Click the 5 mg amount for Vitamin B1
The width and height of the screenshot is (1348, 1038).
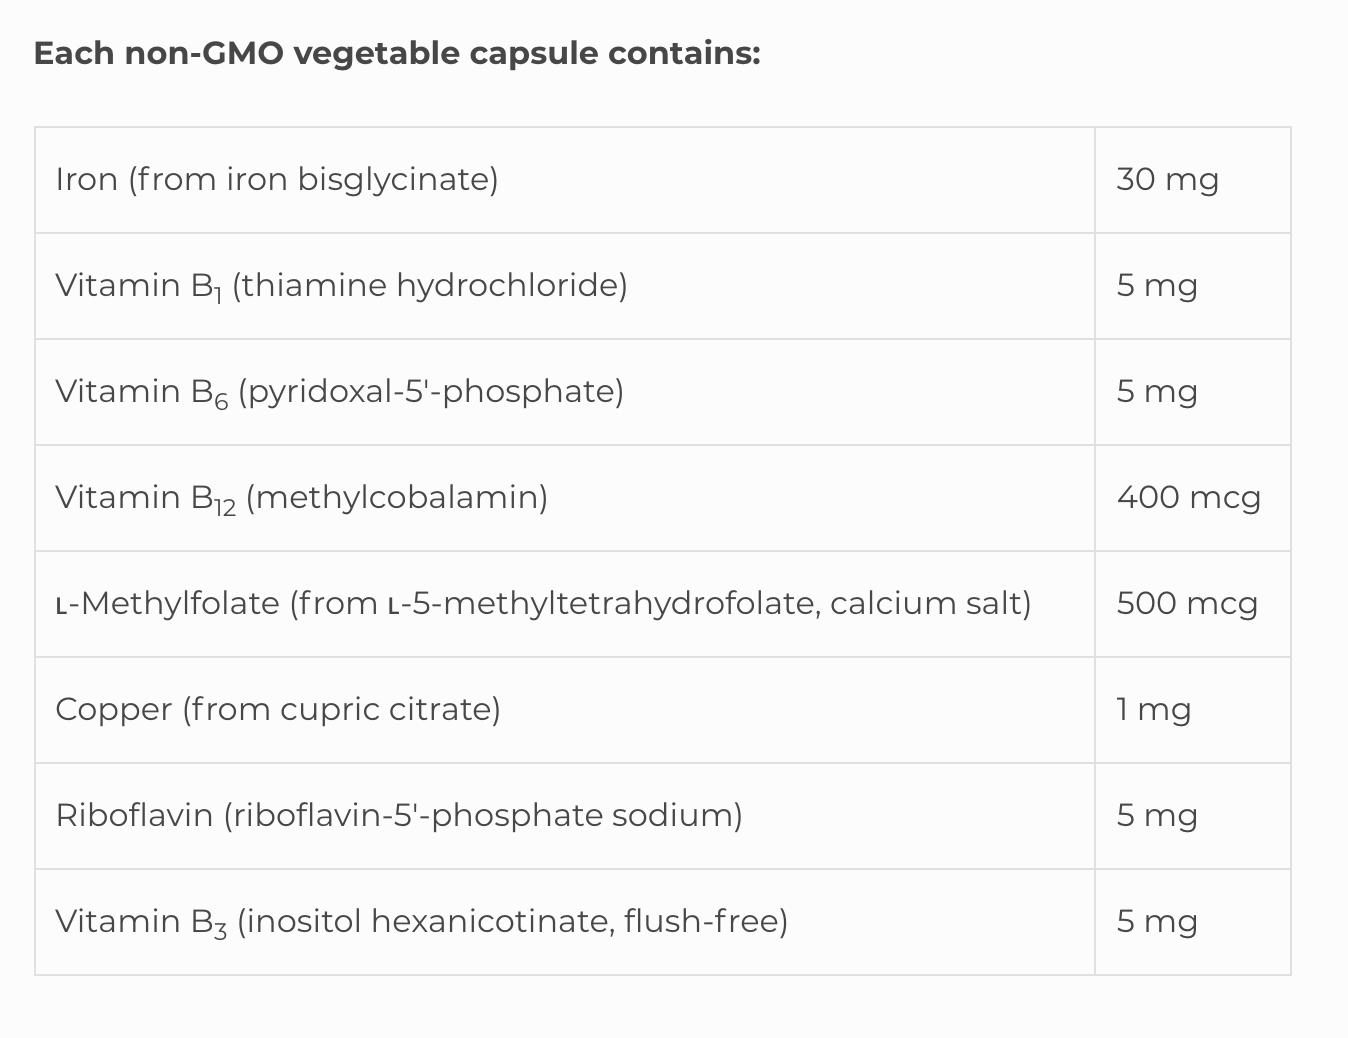pyautogui.click(x=1157, y=286)
